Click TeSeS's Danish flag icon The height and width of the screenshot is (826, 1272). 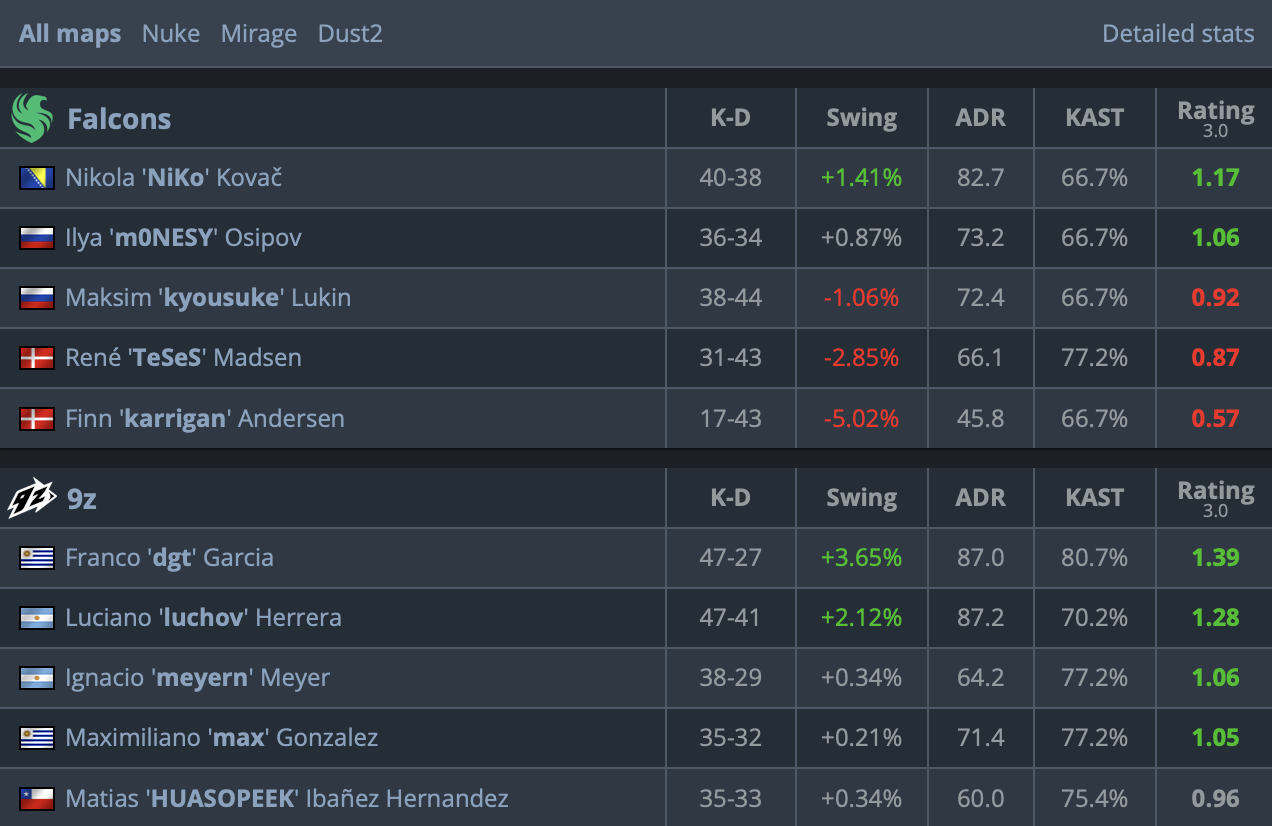pyautogui.click(x=37, y=358)
